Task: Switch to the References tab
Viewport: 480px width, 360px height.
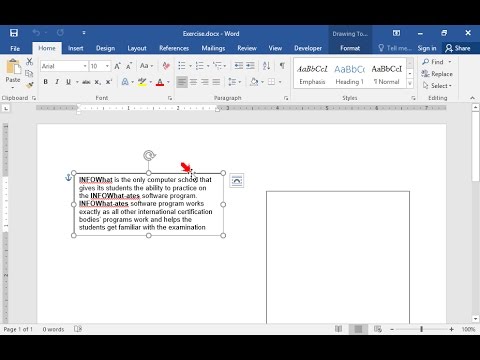Action: (174, 48)
